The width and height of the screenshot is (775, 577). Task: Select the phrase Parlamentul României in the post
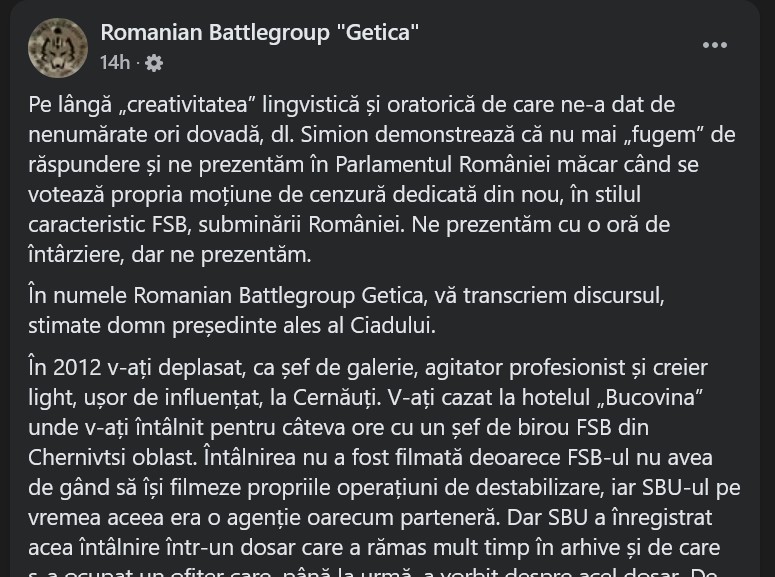point(442,165)
